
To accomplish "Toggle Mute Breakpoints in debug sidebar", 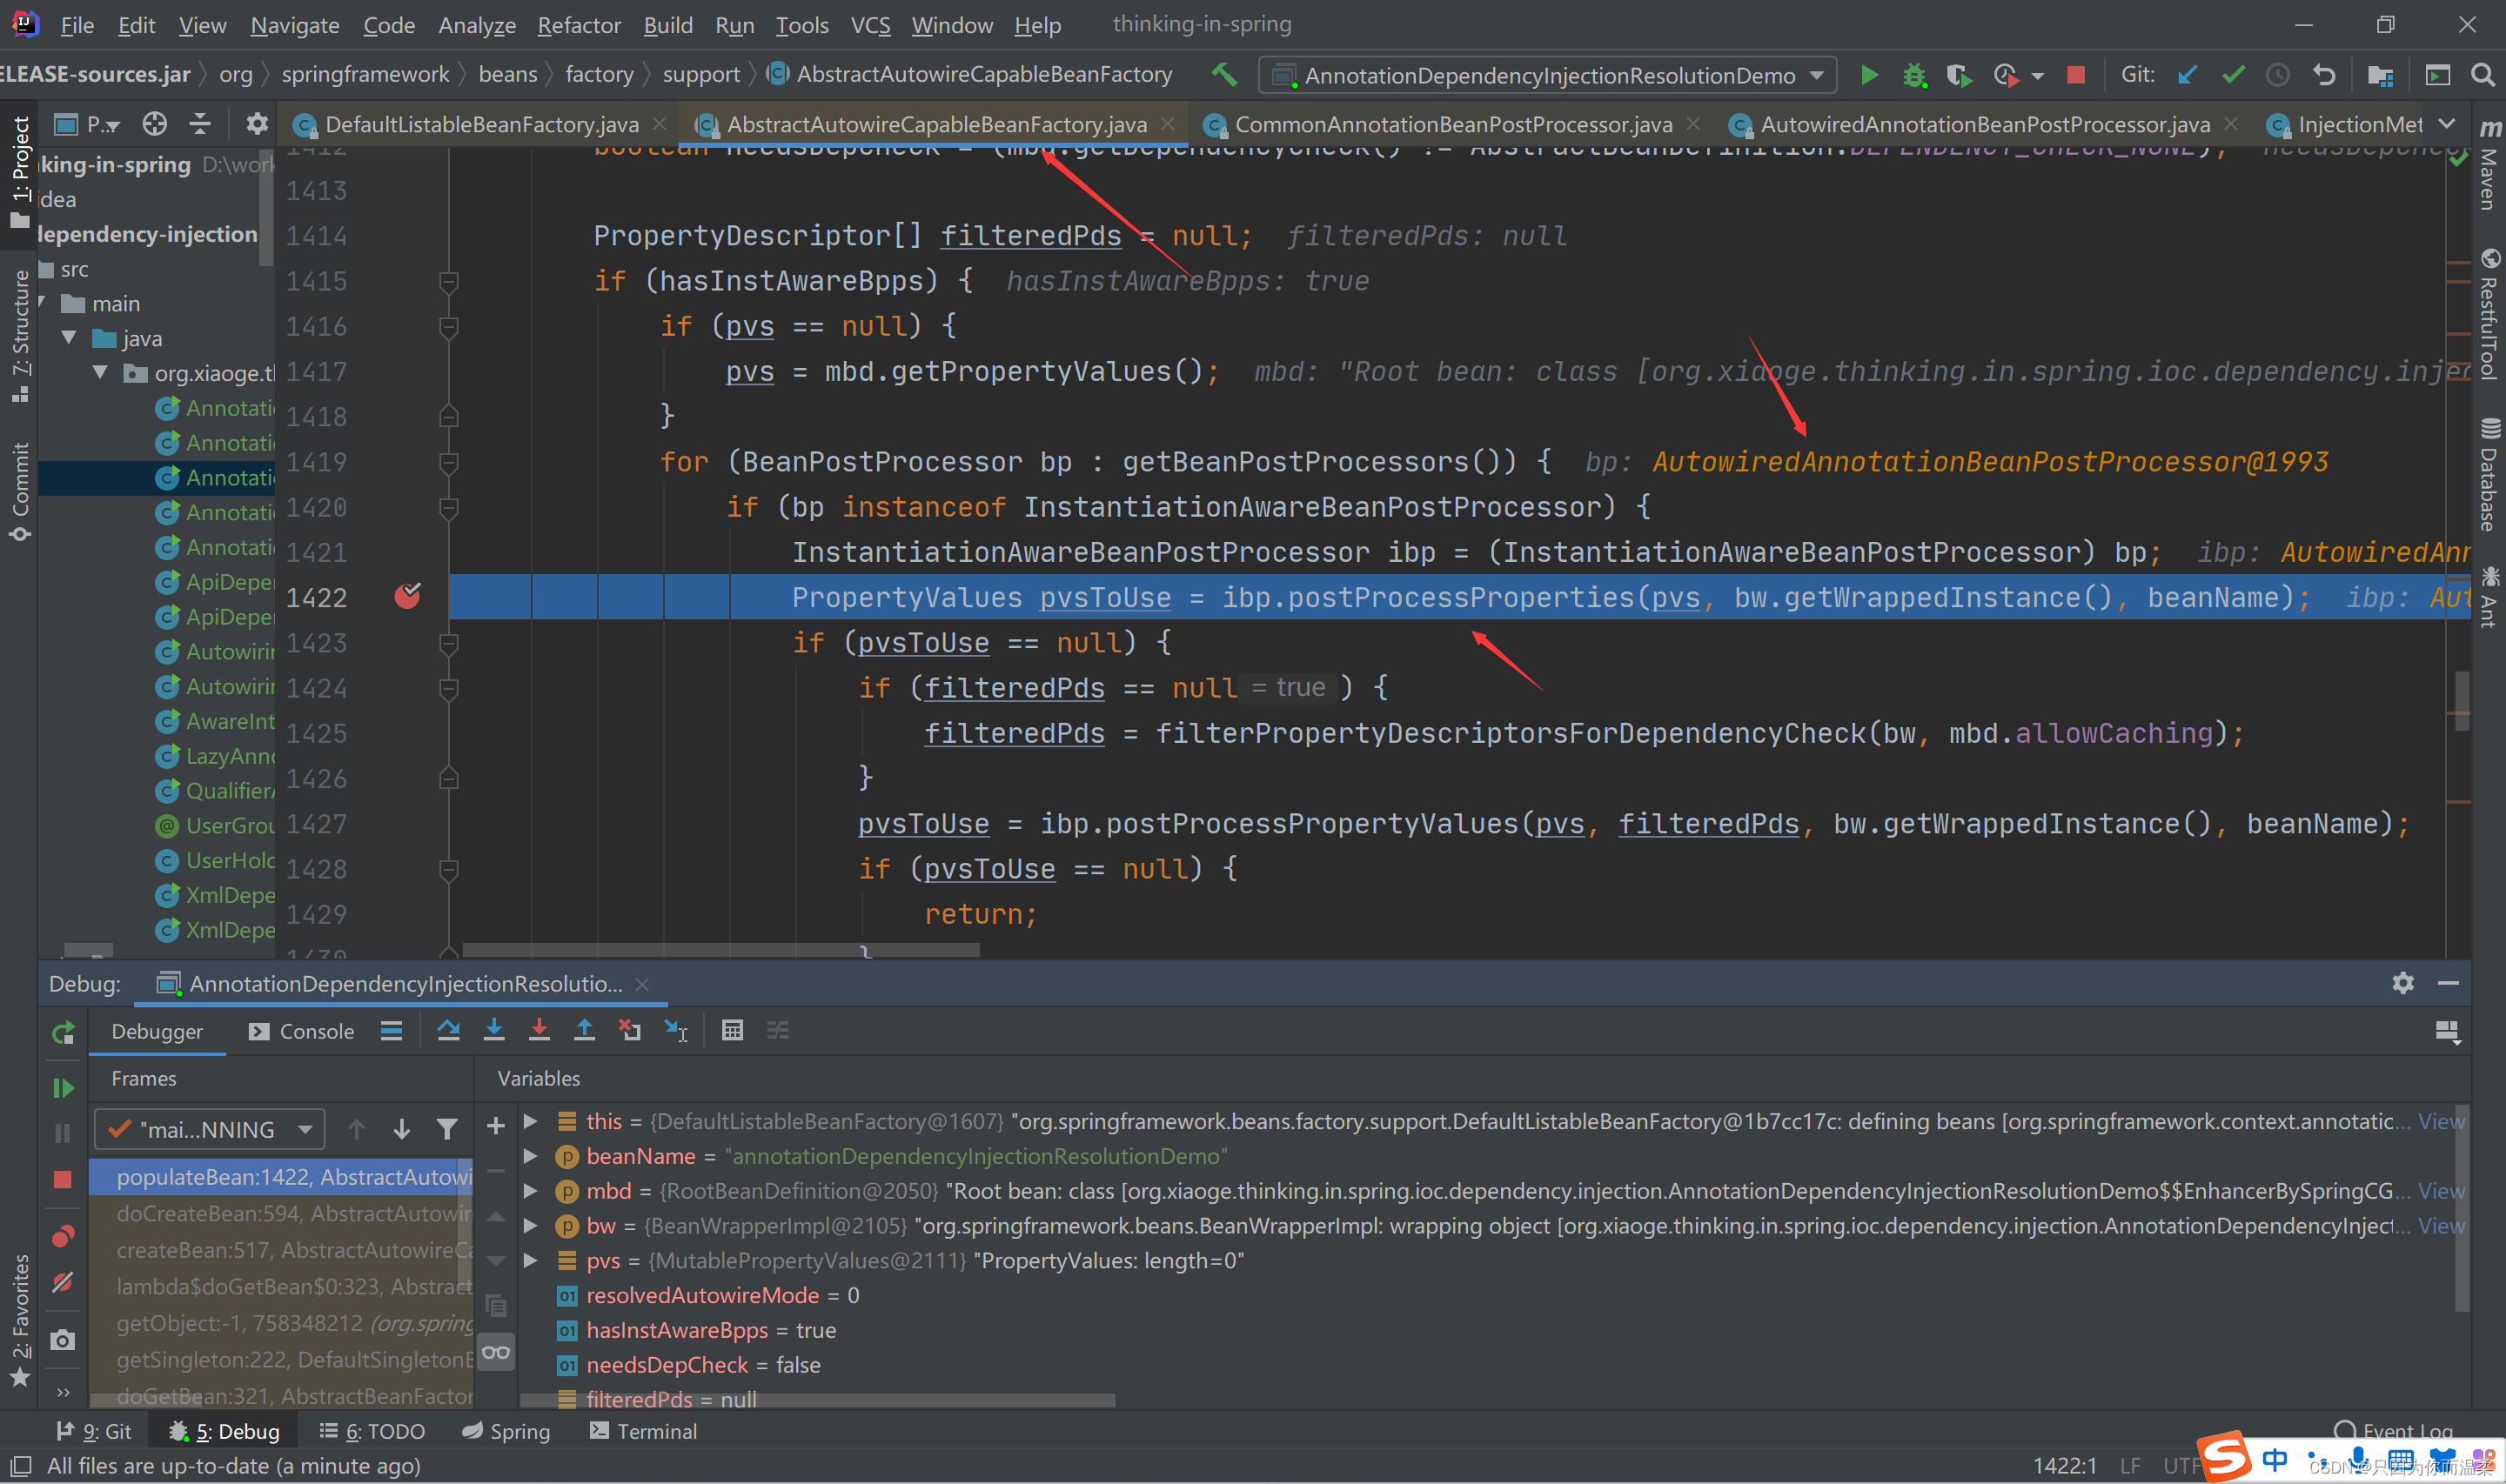I will click(63, 1282).
